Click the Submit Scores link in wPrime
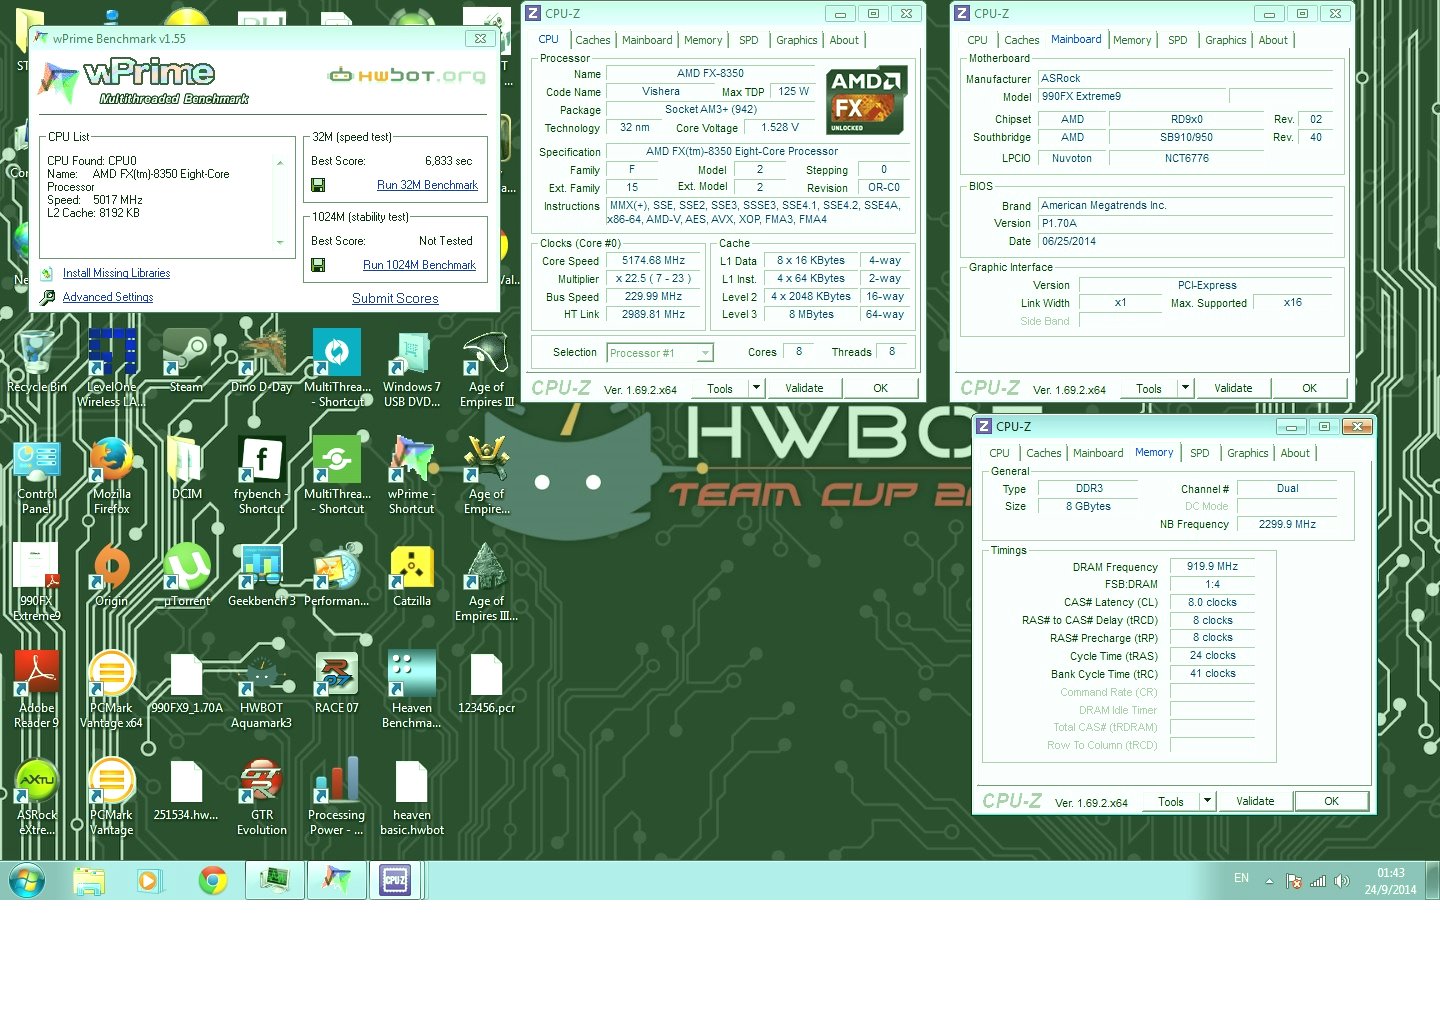Screen dimensions: 1440x1024 pos(395,298)
